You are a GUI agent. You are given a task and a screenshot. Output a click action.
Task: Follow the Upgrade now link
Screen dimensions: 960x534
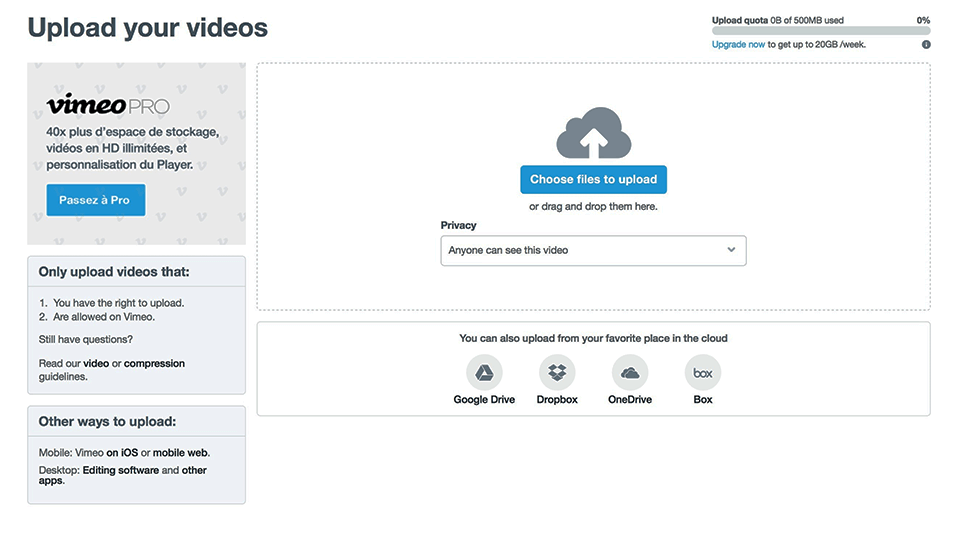tap(738, 45)
